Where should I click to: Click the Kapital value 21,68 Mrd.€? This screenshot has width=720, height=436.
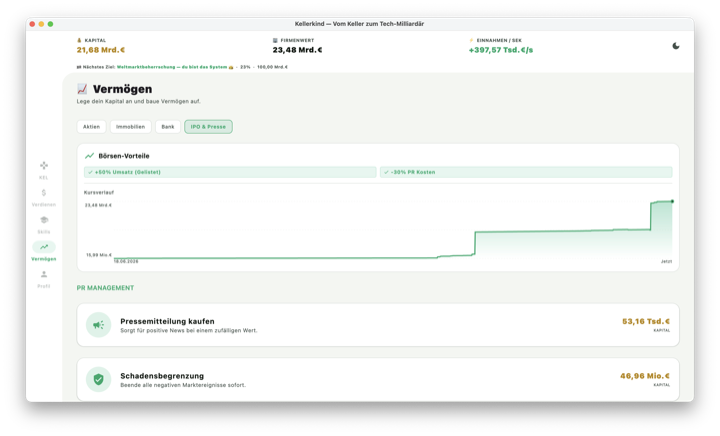point(101,50)
